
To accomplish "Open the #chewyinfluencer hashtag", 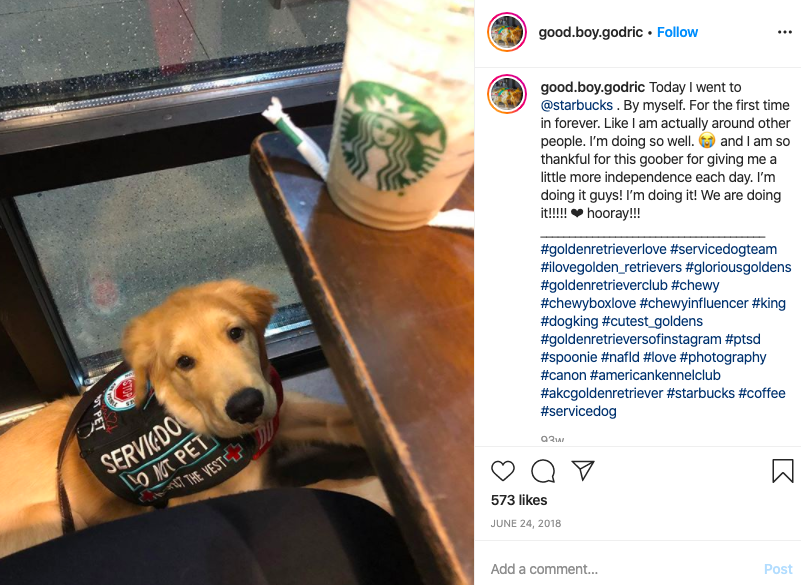I will 694,303.
